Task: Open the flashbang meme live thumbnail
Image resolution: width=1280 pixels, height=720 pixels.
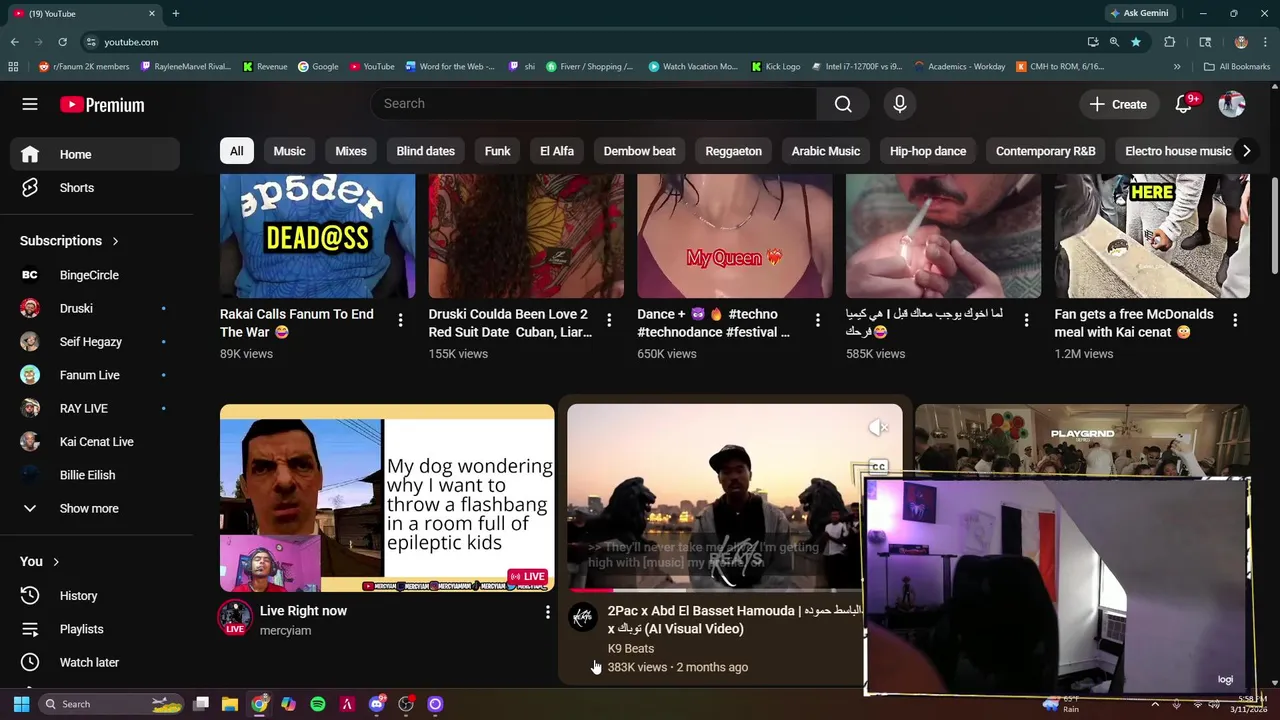Action: coord(387,498)
